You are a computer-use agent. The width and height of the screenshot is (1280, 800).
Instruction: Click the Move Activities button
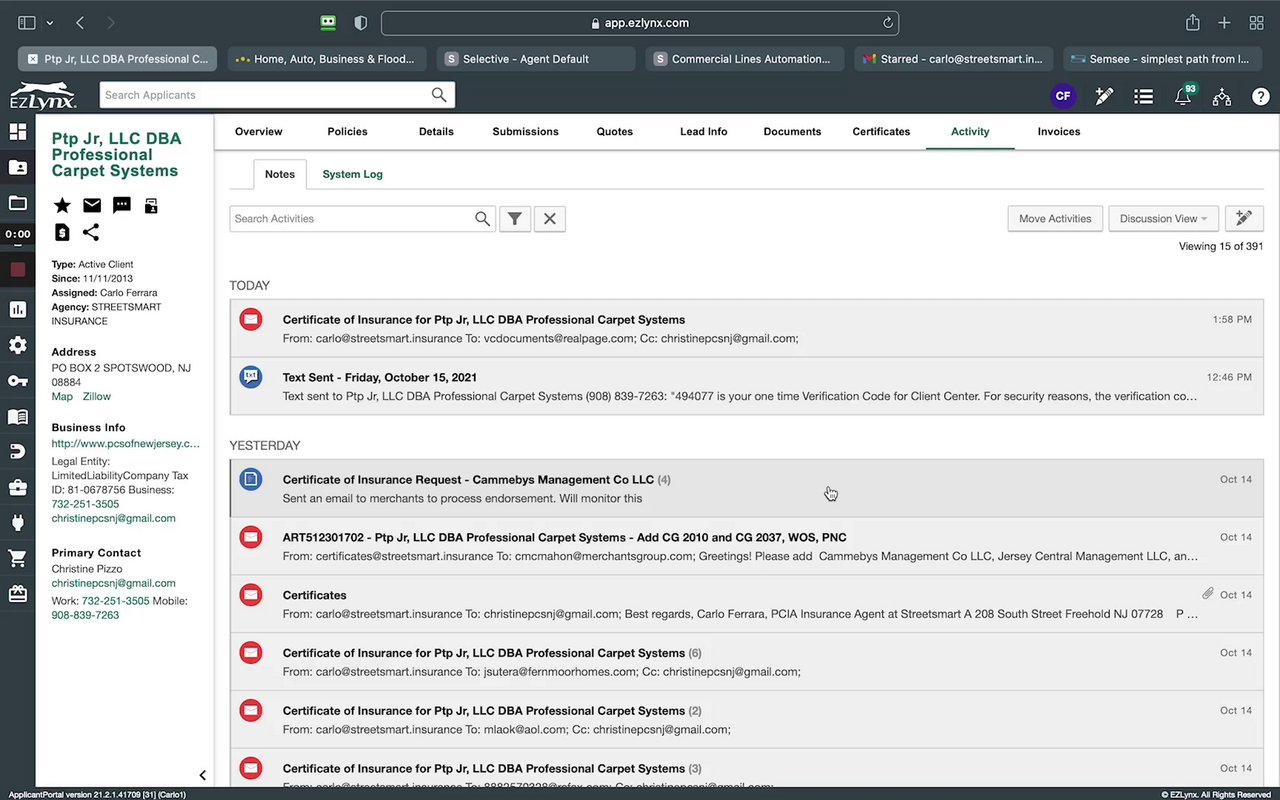[1055, 219]
